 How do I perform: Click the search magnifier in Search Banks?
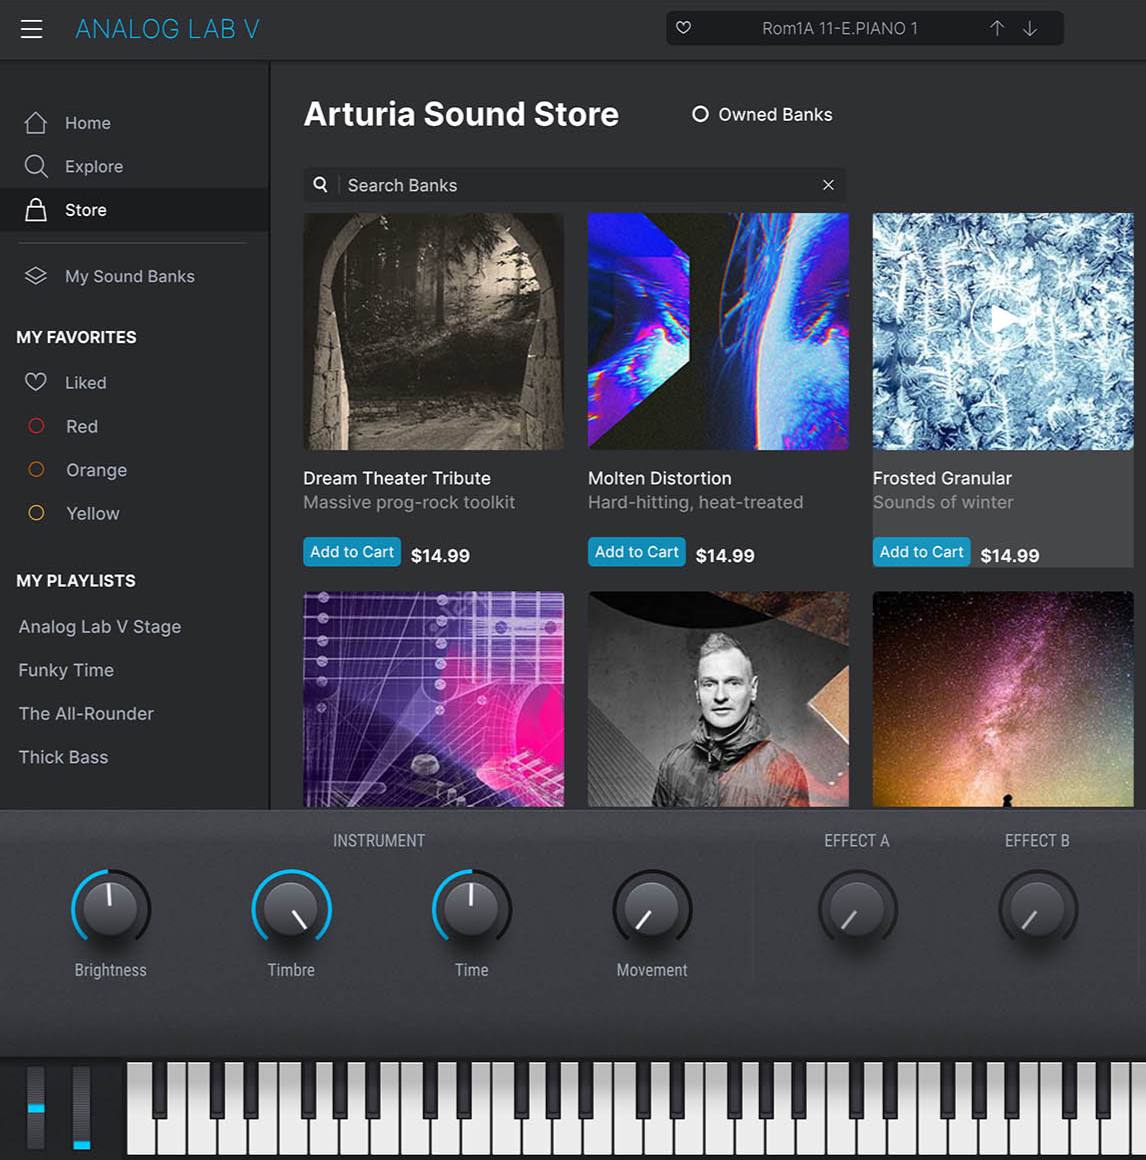pos(320,184)
